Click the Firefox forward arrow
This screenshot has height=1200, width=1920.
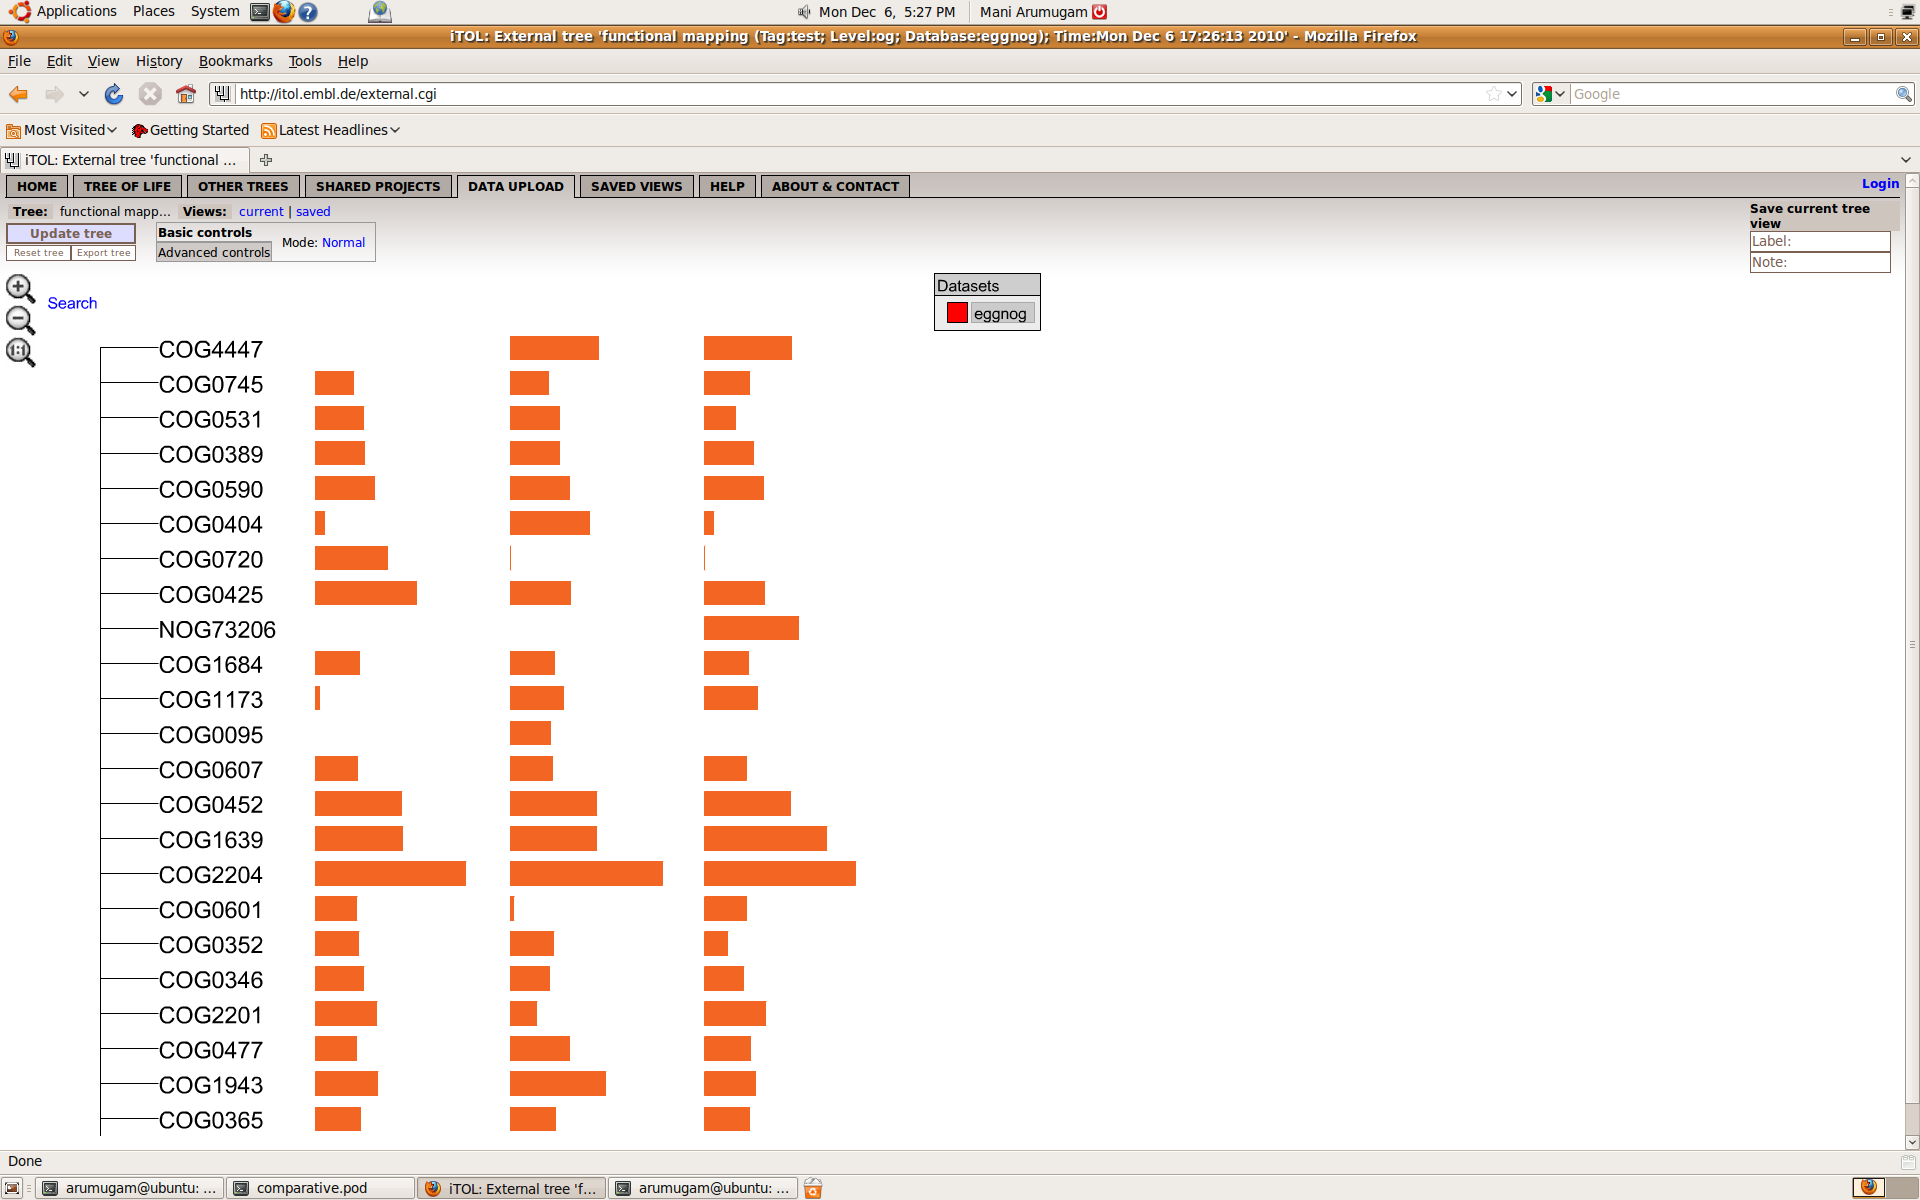[54, 94]
